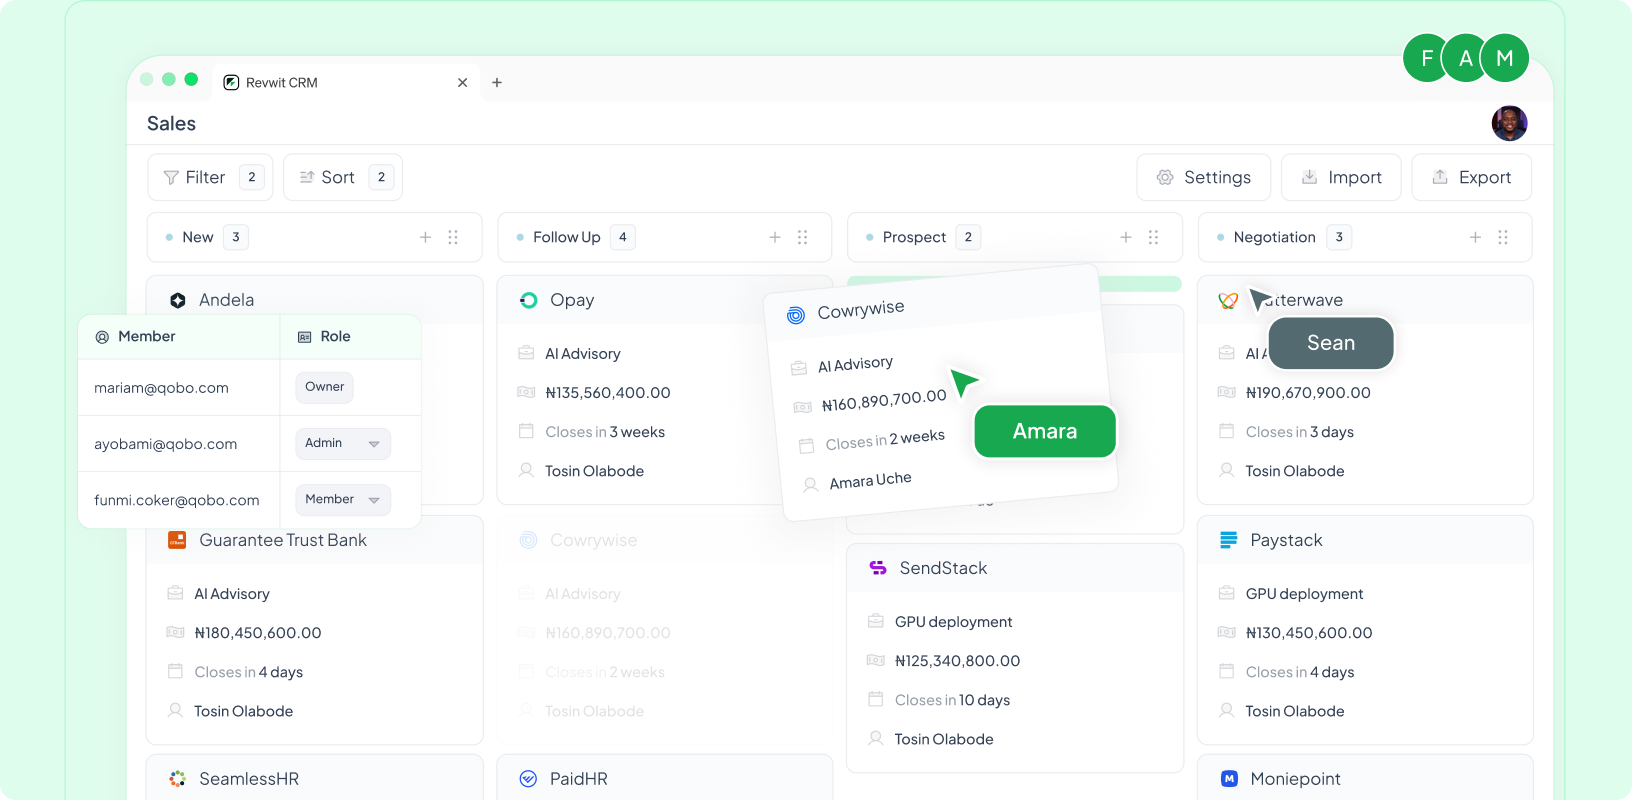Open the Filter options
This screenshot has width=1632, height=800.
(x=209, y=177)
